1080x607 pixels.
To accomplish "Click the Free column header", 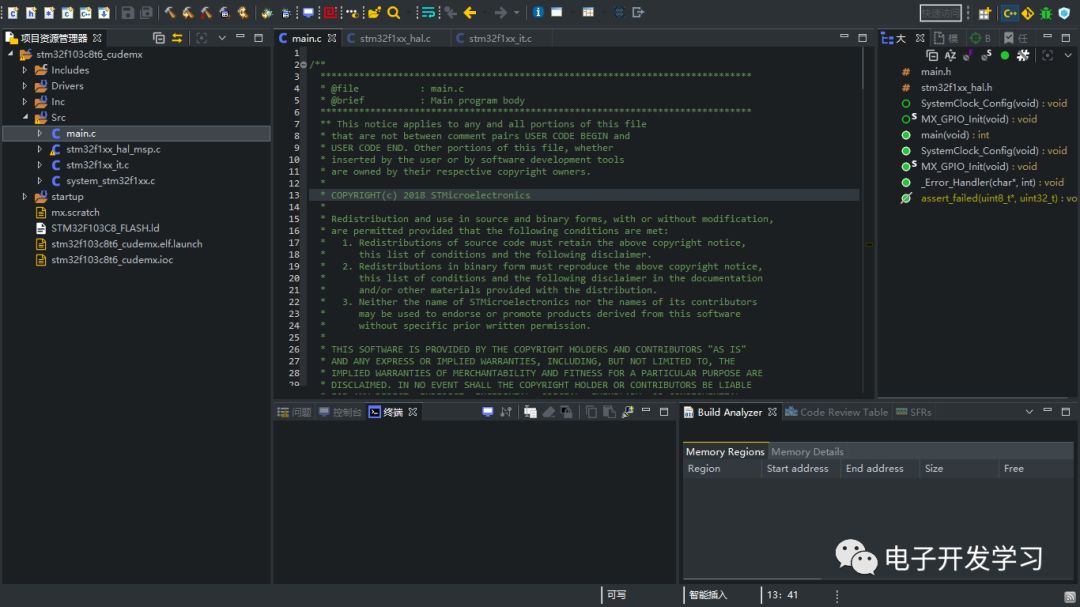I will [1014, 469].
